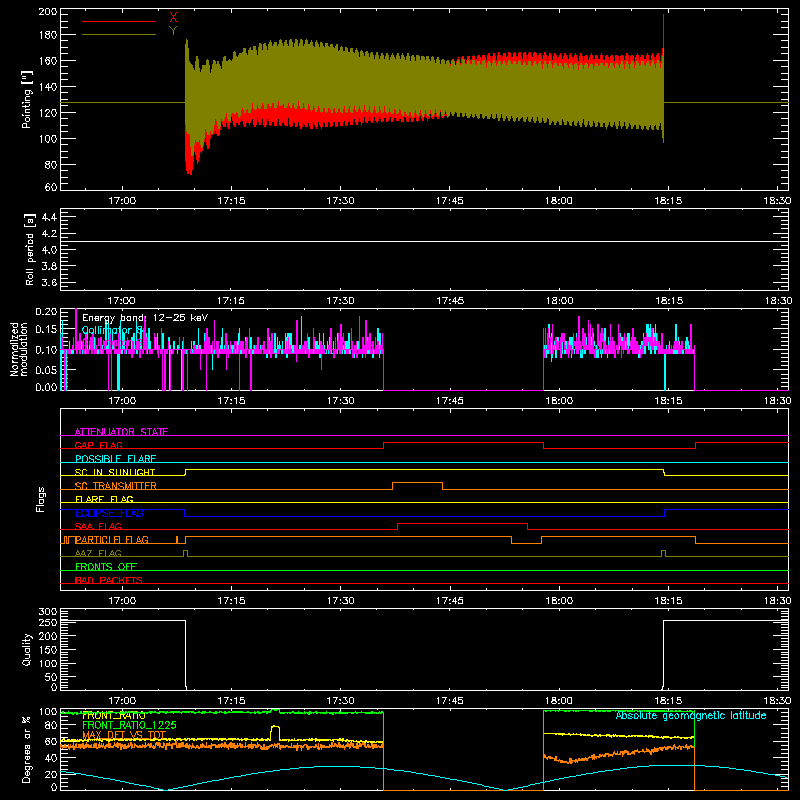Click the Pointing axis title
Image resolution: width=800 pixels, height=800 pixels.
click(27, 99)
